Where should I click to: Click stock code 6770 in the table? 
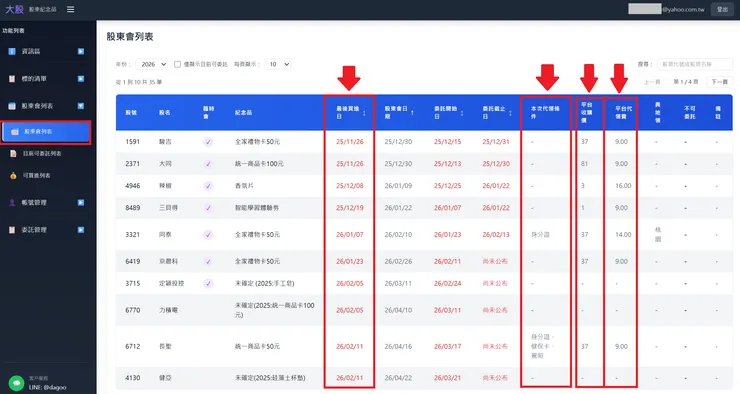pos(133,310)
